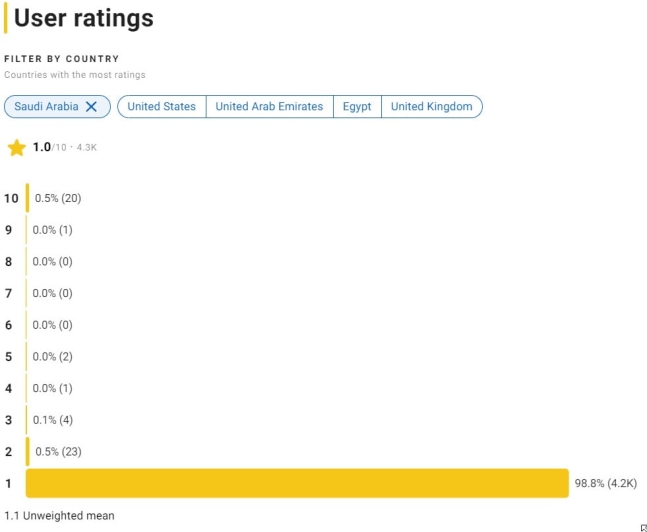Click the FILTER BY COUNTRY label
Image resolution: width=647 pixels, height=532 pixels.
61,59
